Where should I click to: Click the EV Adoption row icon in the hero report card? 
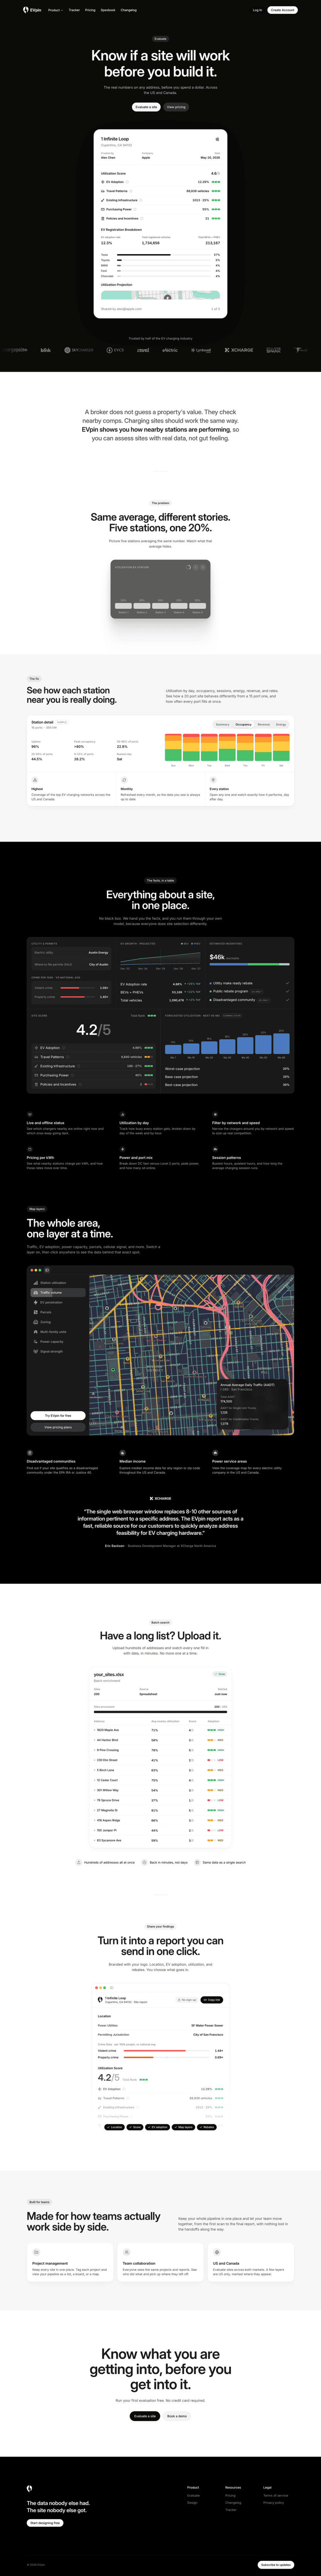103,182
